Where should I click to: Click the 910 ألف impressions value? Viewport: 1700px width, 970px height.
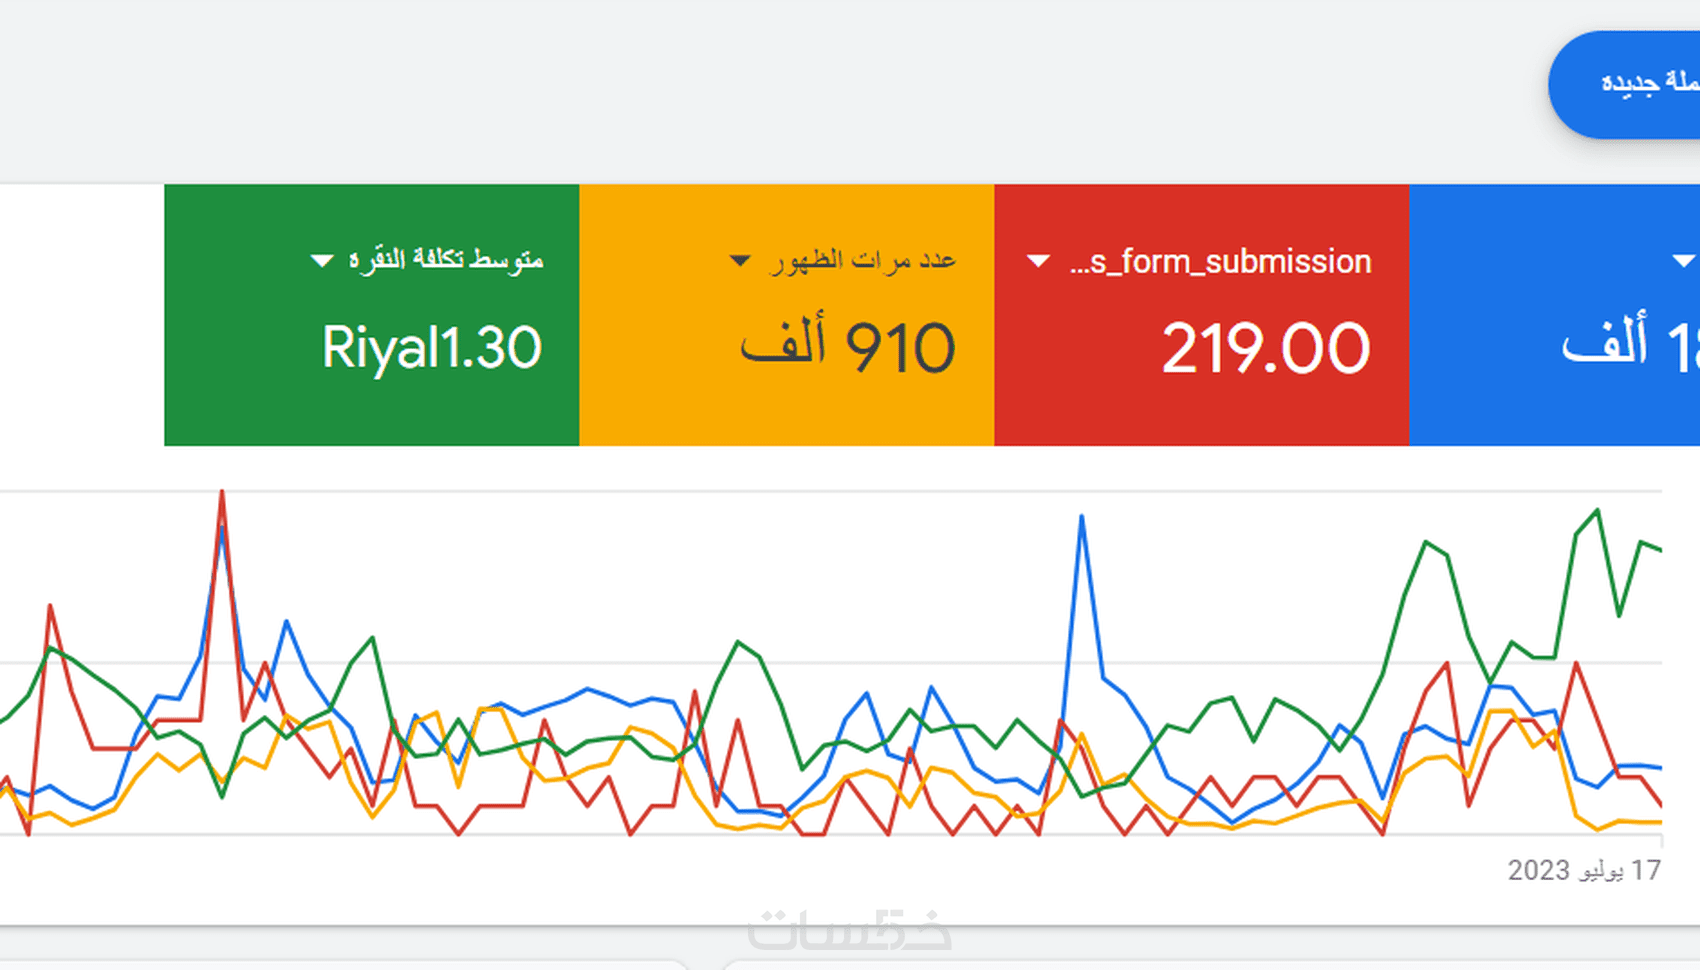coord(848,348)
